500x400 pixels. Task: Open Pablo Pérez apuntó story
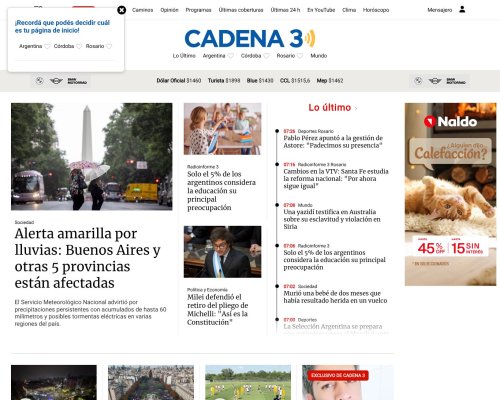point(333,142)
